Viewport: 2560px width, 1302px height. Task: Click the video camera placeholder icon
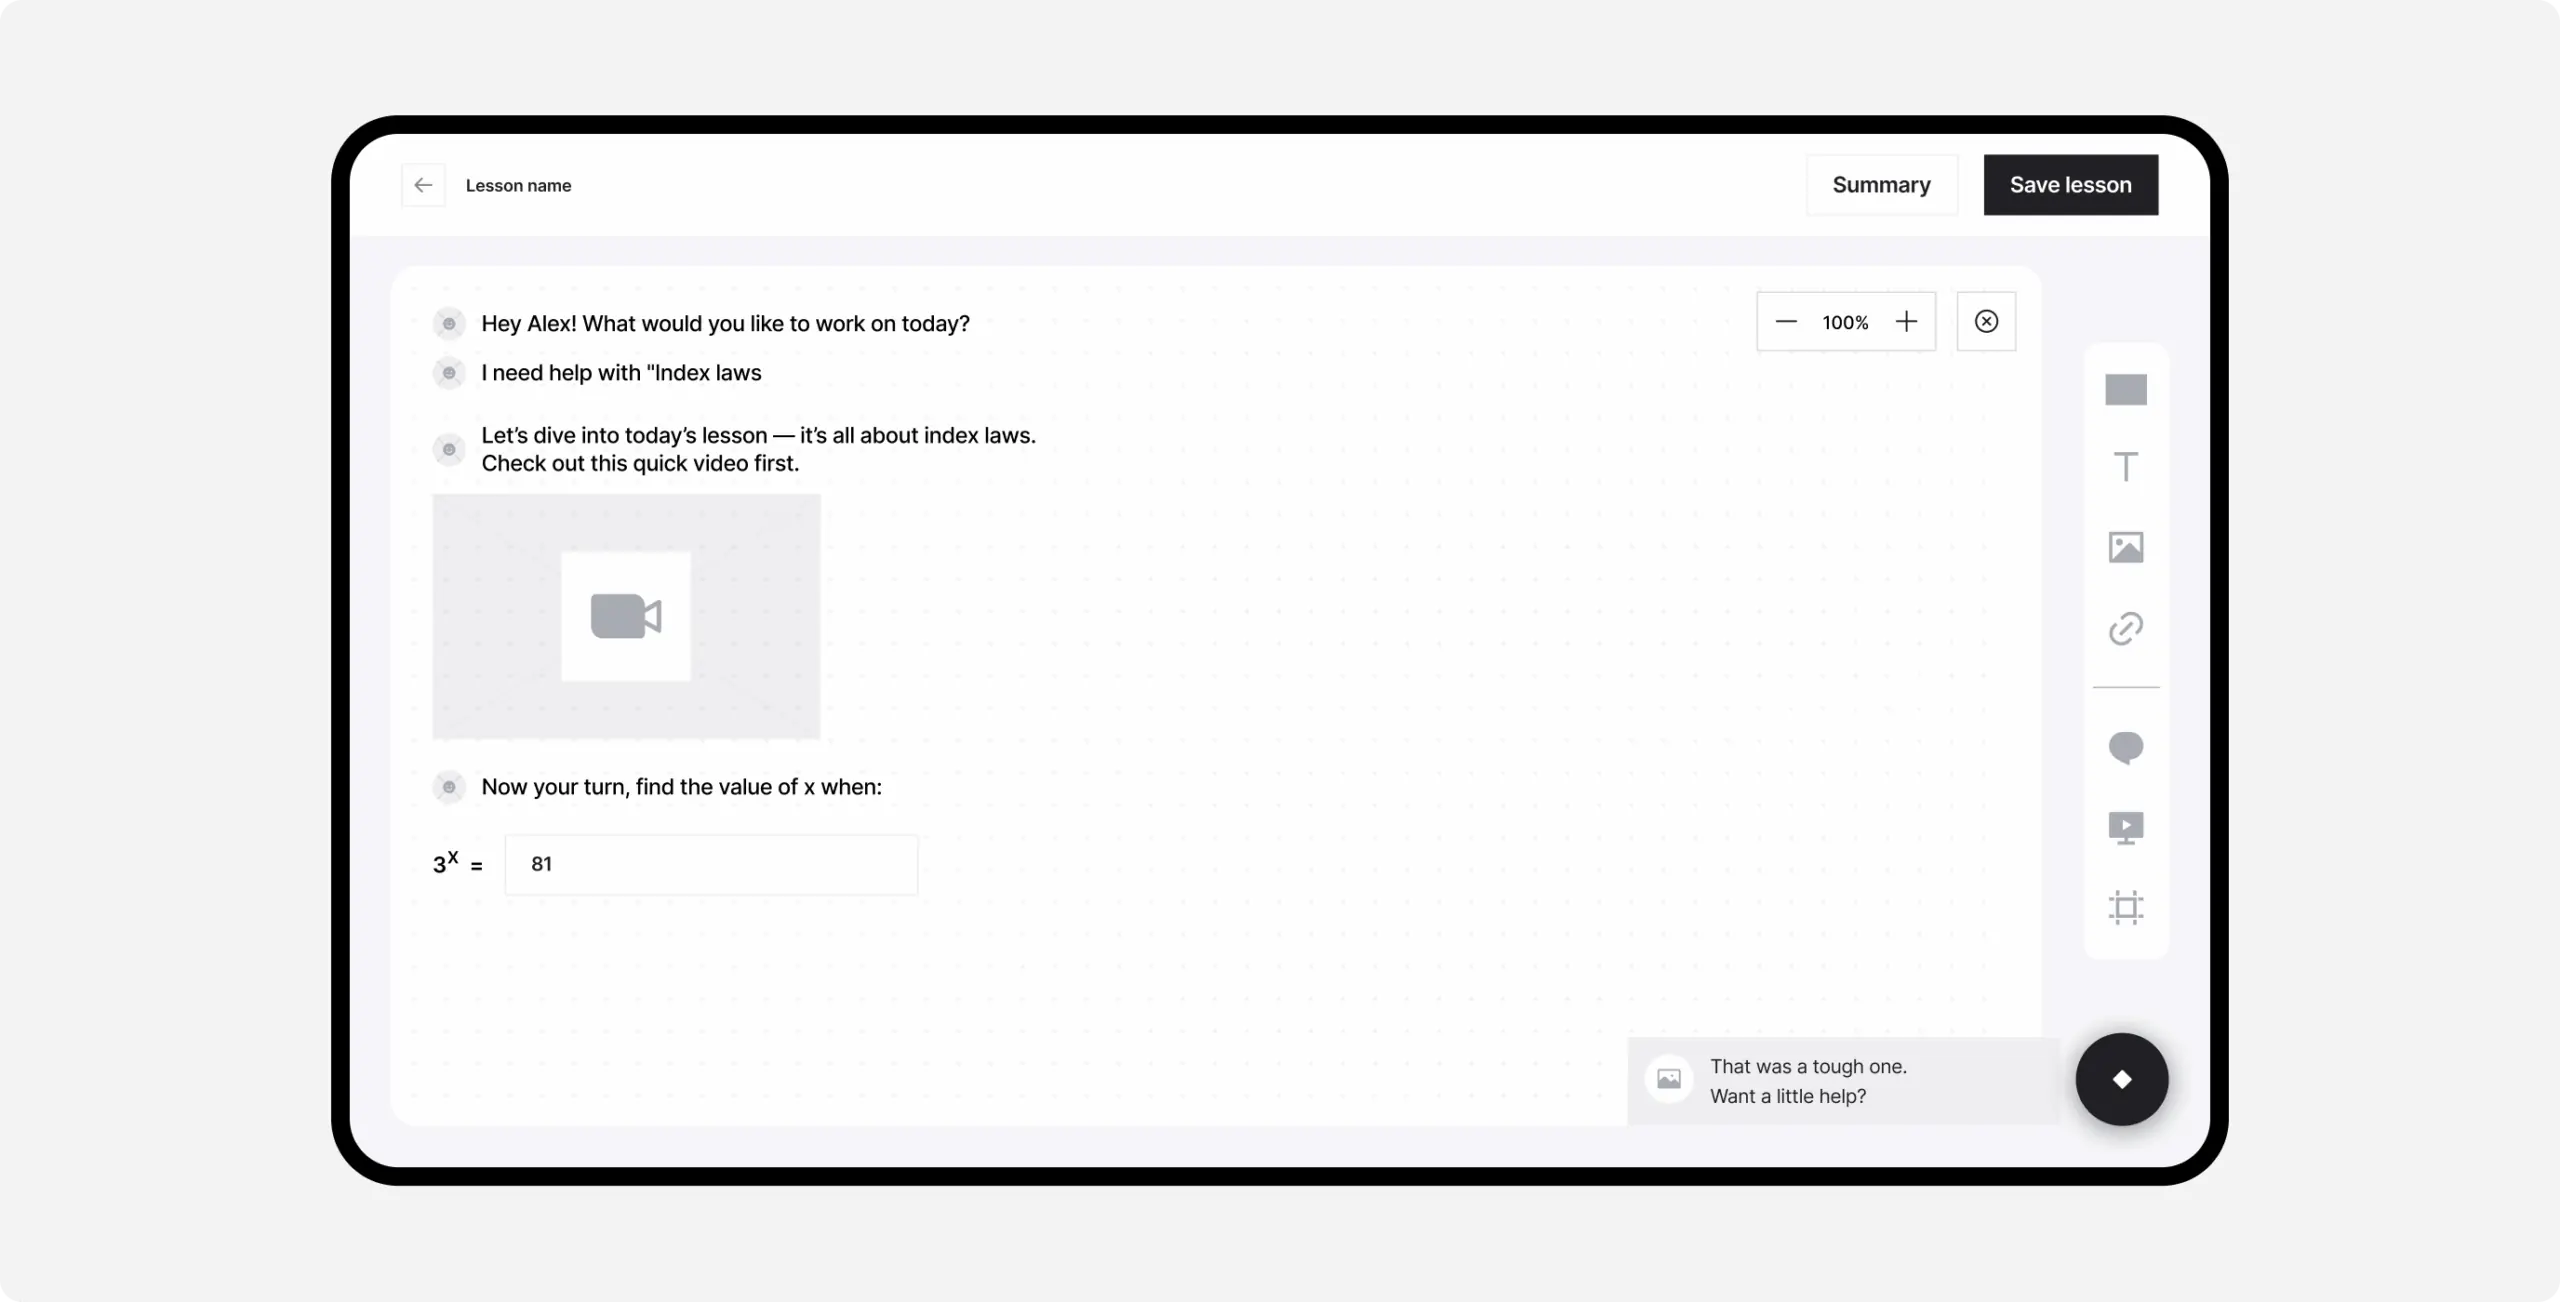click(626, 616)
